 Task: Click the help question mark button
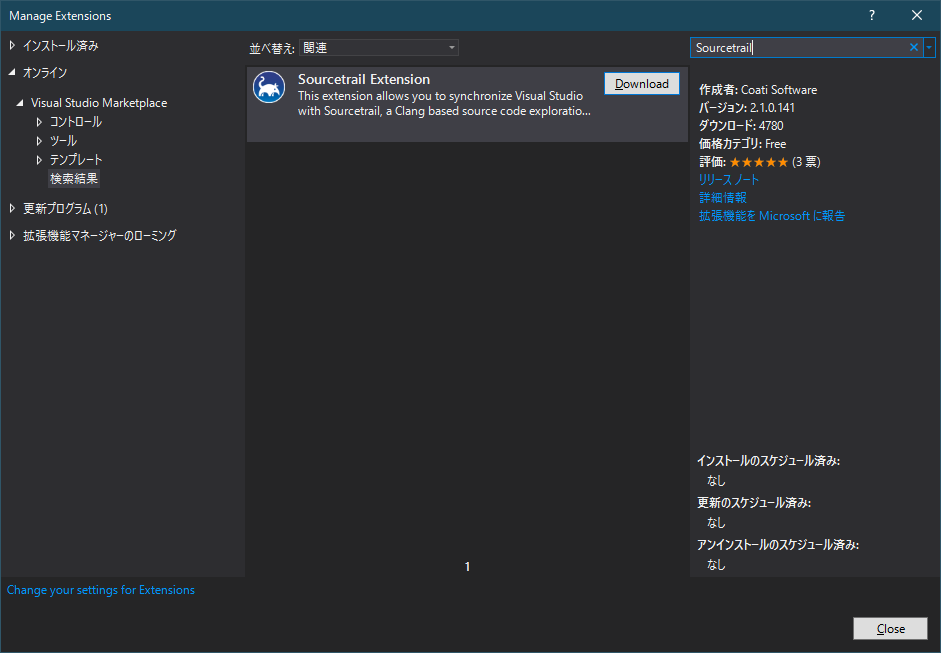pos(872,15)
